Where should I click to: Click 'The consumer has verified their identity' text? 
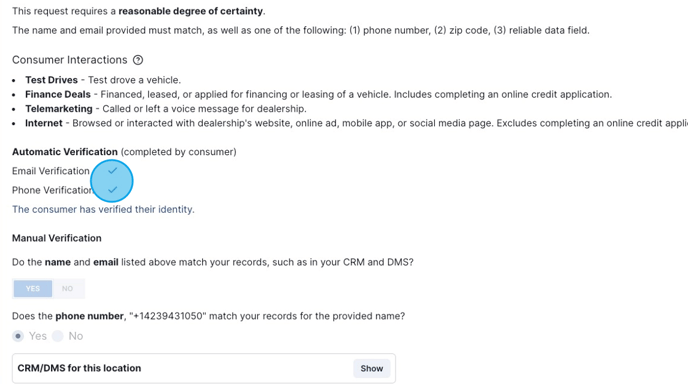coord(103,209)
